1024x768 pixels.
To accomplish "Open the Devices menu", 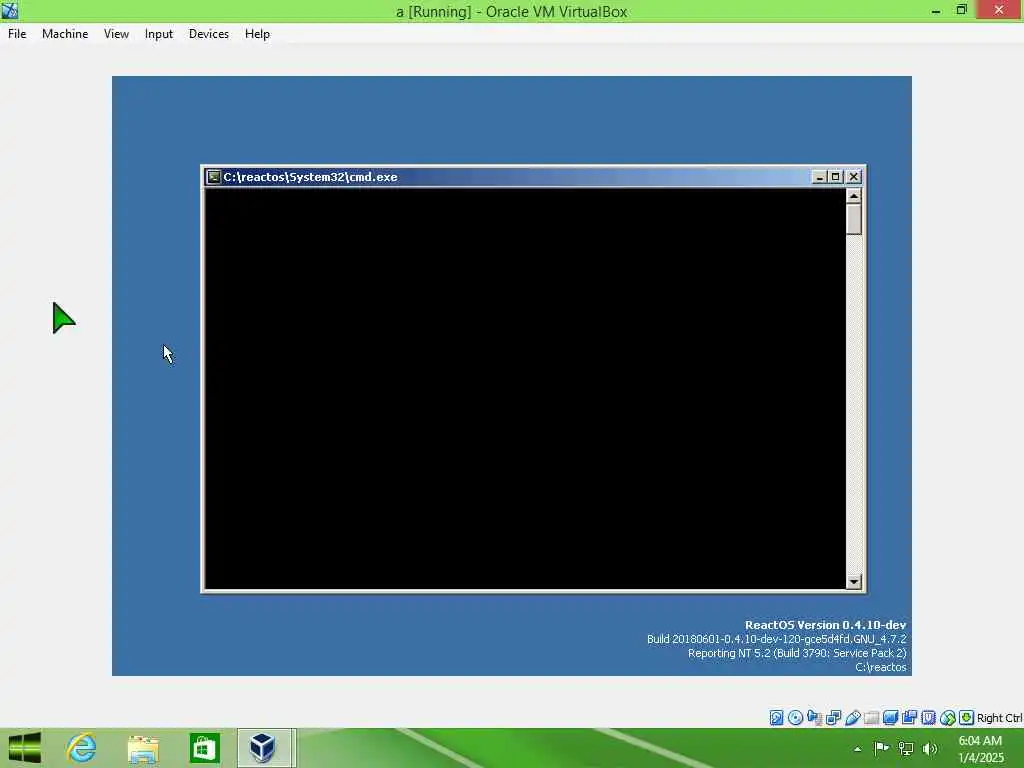I will pos(208,34).
